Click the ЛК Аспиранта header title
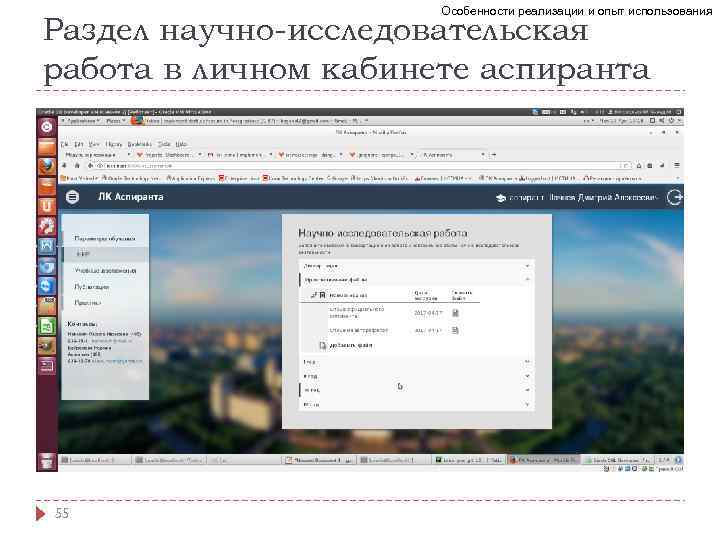The height and width of the screenshot is (540, 720). (130, 197)
